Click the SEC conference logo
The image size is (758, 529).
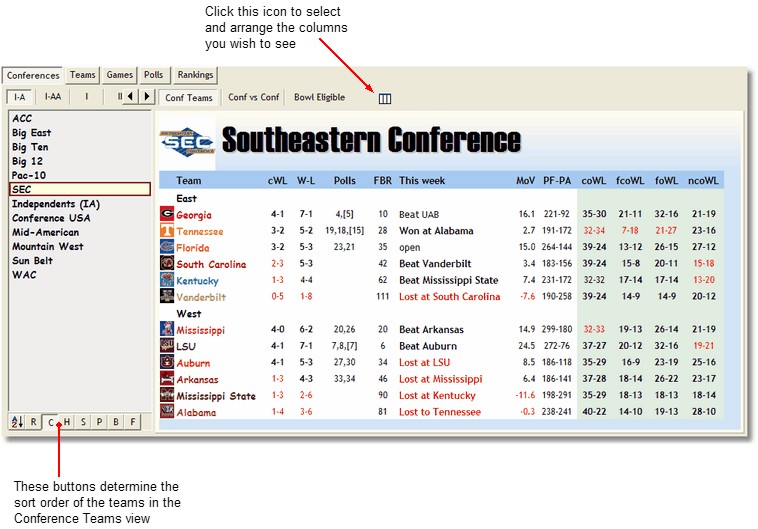tap(187, 142)
